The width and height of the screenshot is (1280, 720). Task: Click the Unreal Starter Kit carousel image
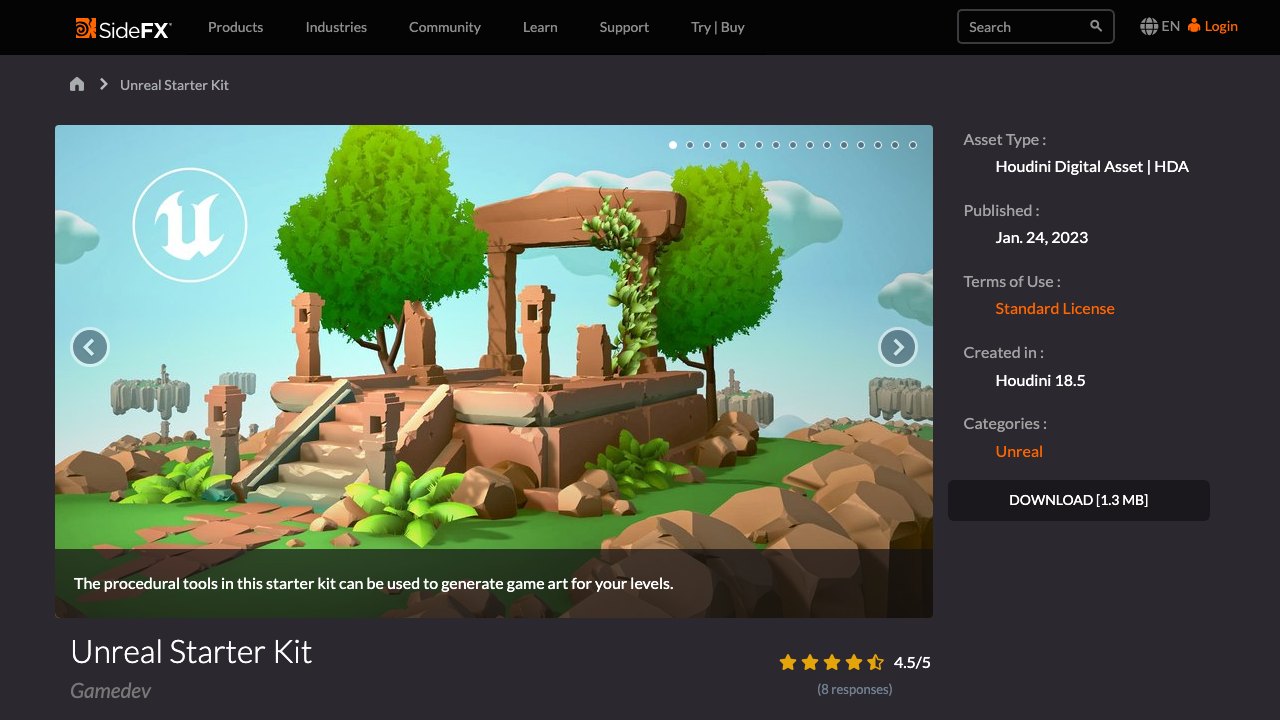[494, 371]
